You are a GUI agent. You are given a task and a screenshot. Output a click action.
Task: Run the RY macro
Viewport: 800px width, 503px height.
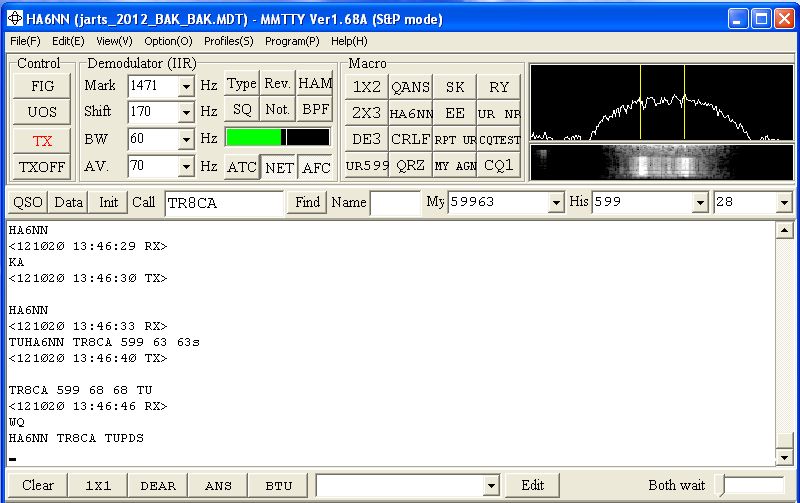pos(498,87)
